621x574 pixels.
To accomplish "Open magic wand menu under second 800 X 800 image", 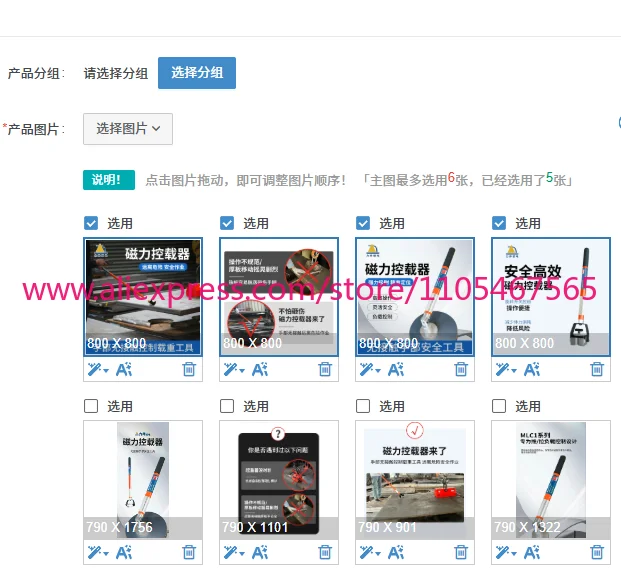I will (x=234, y=370).
